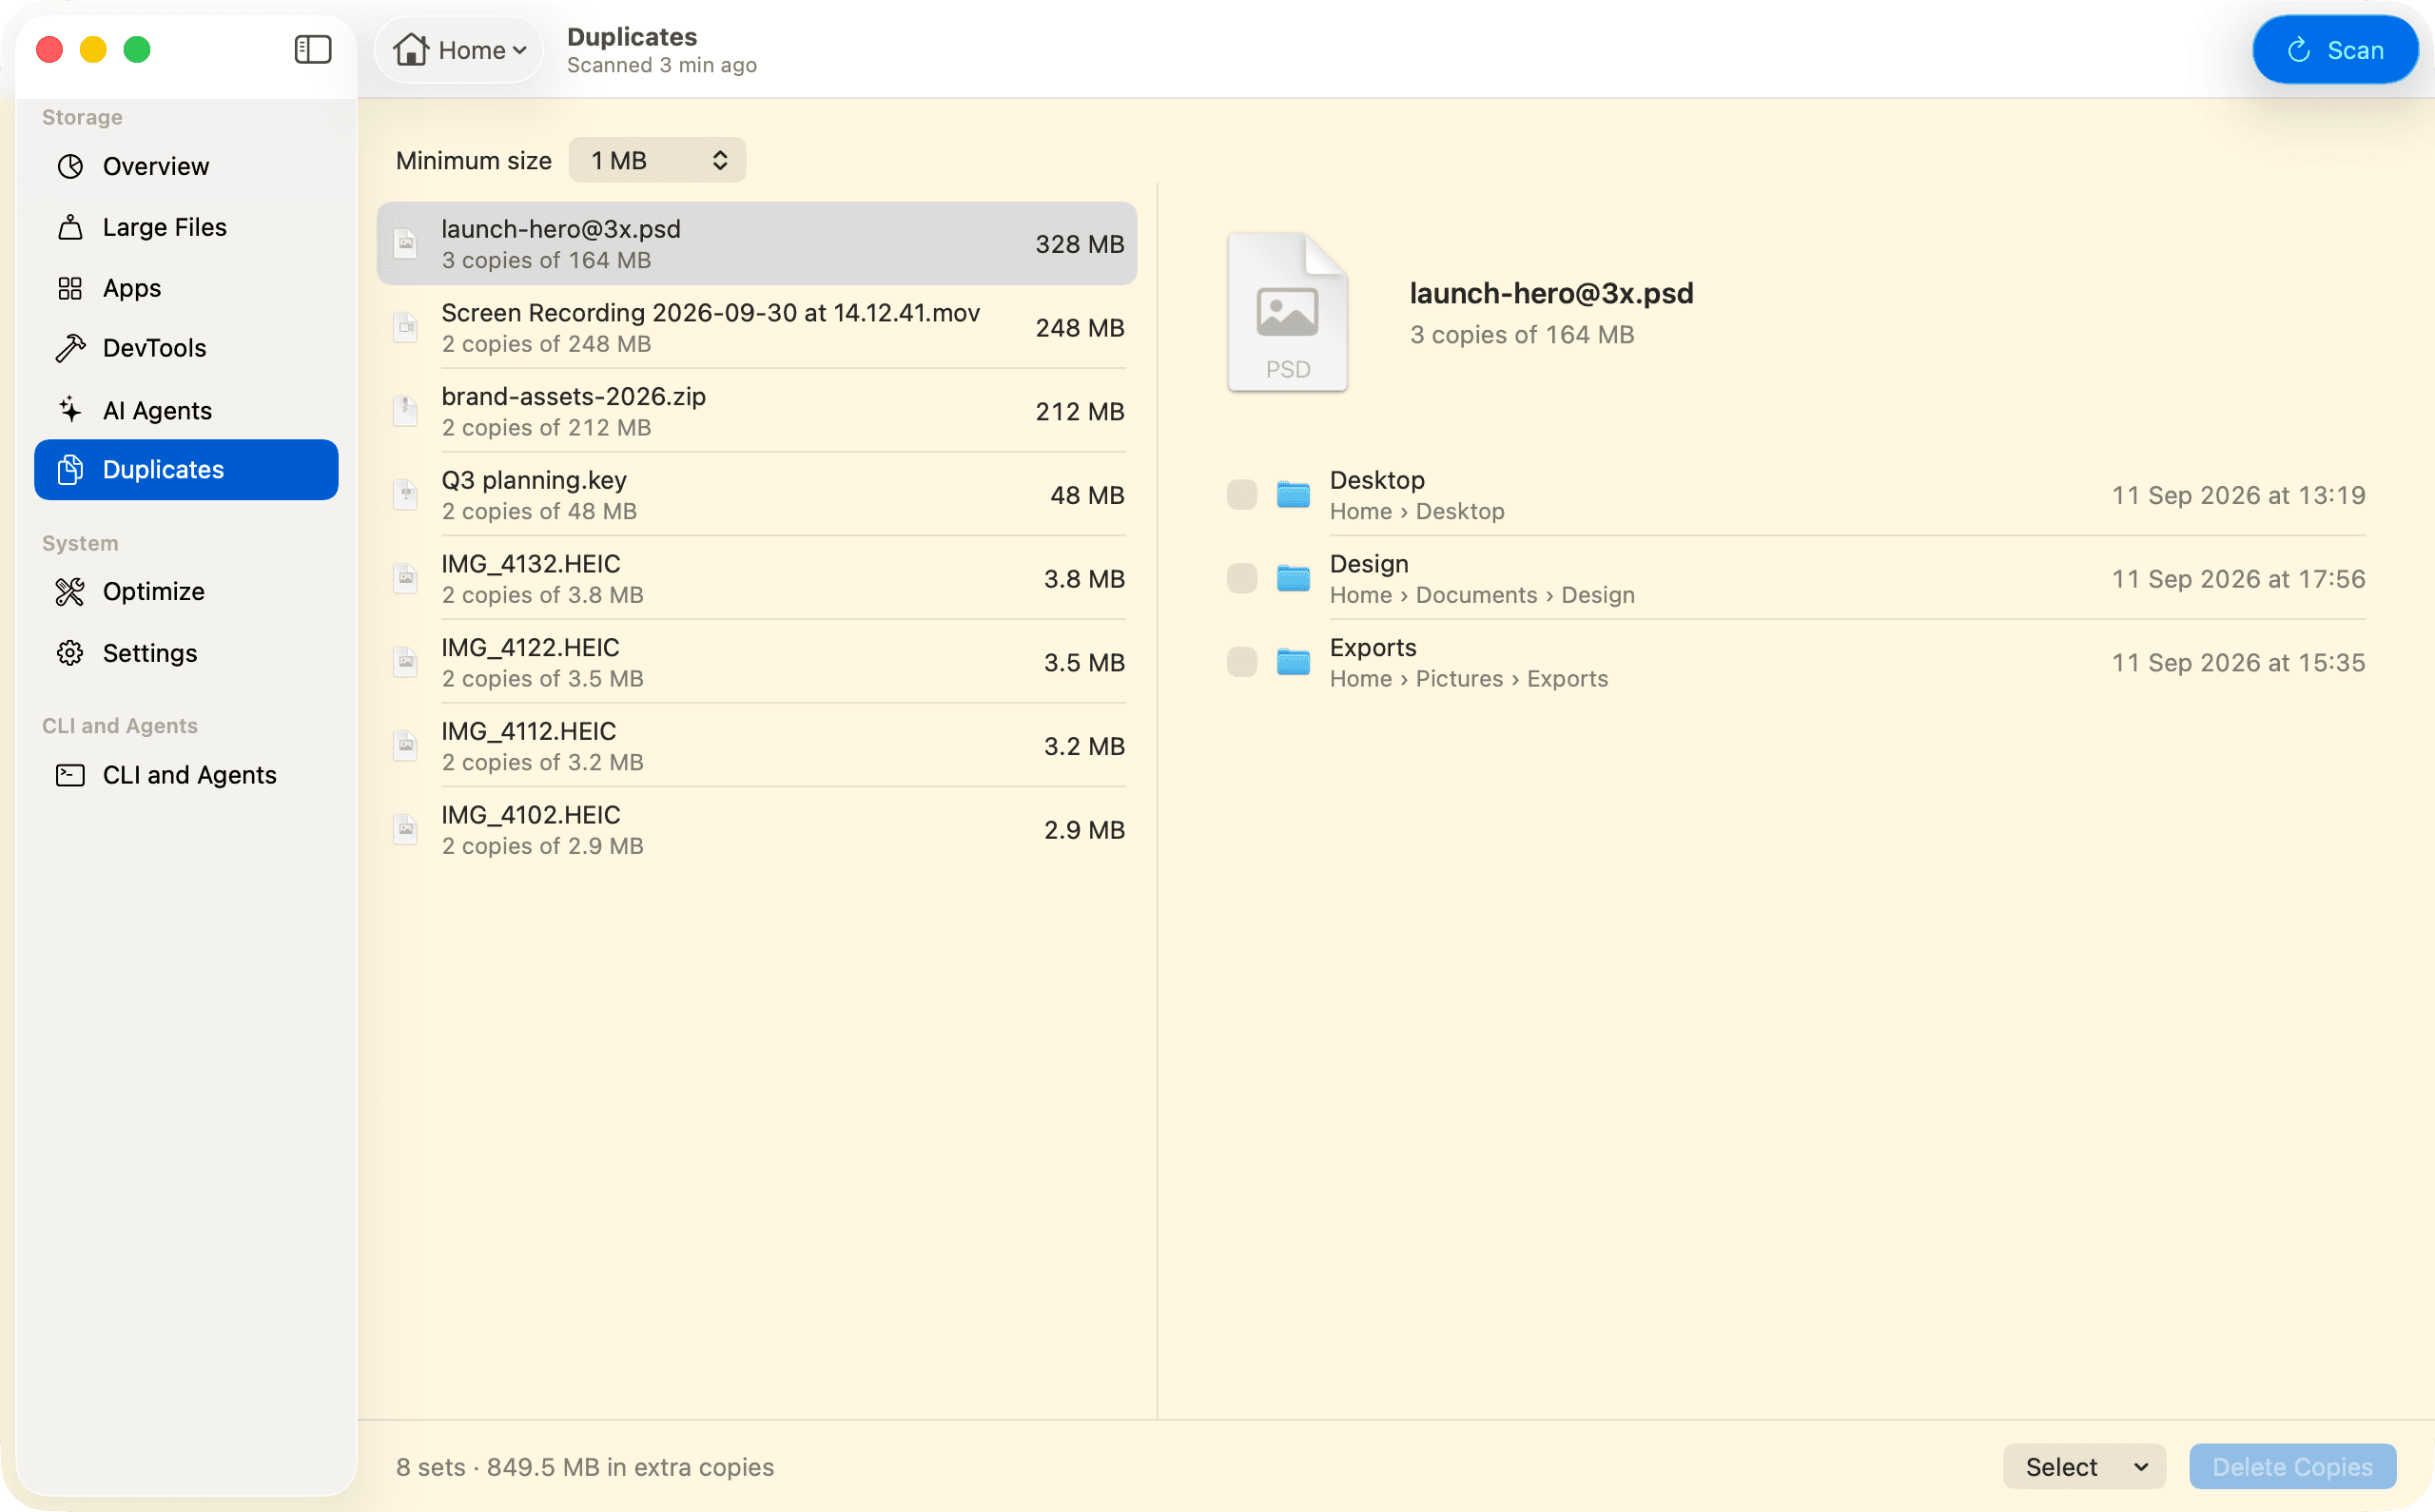Viewport: 2435px width, 1512px height.
Task: Click the 11 Sep 2026 at 15:35 date
Action: 2238,662
